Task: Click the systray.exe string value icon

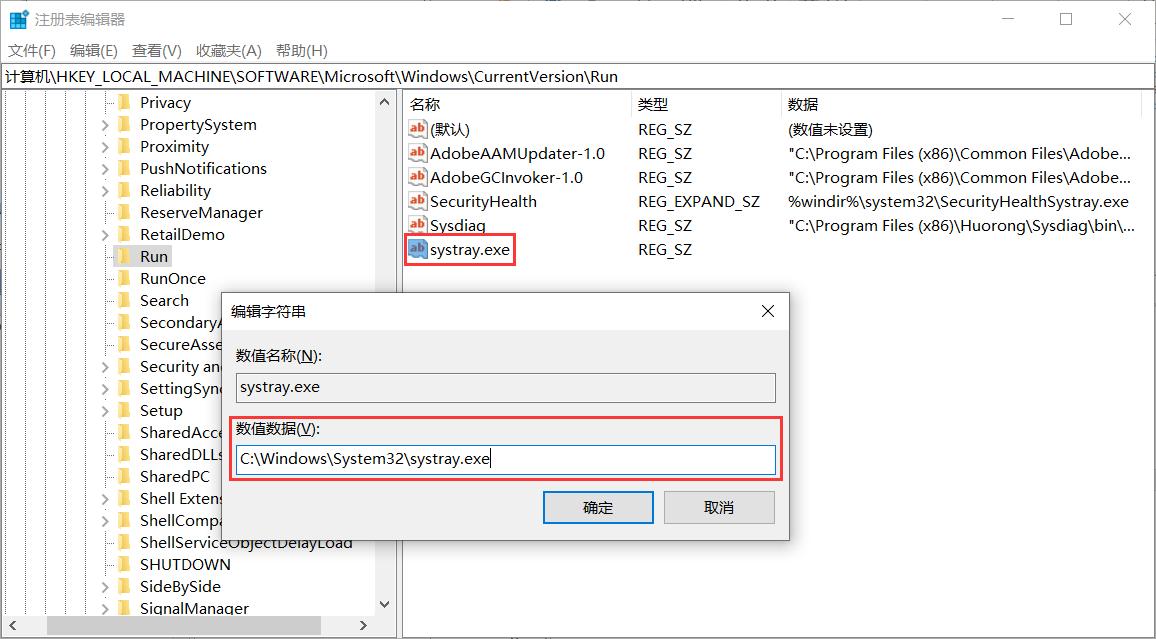Action: (x=417, y=249)
